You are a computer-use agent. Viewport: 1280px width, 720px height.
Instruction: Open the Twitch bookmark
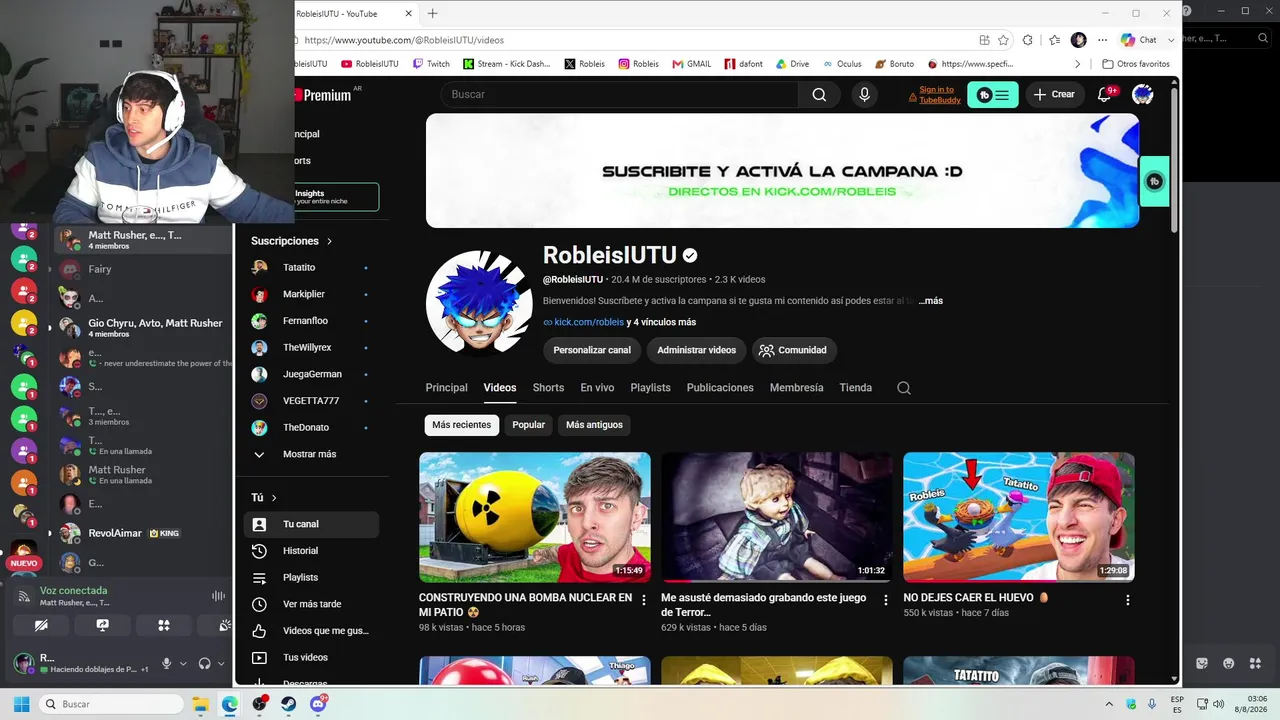pyautogui.click(x=432, y=64)
